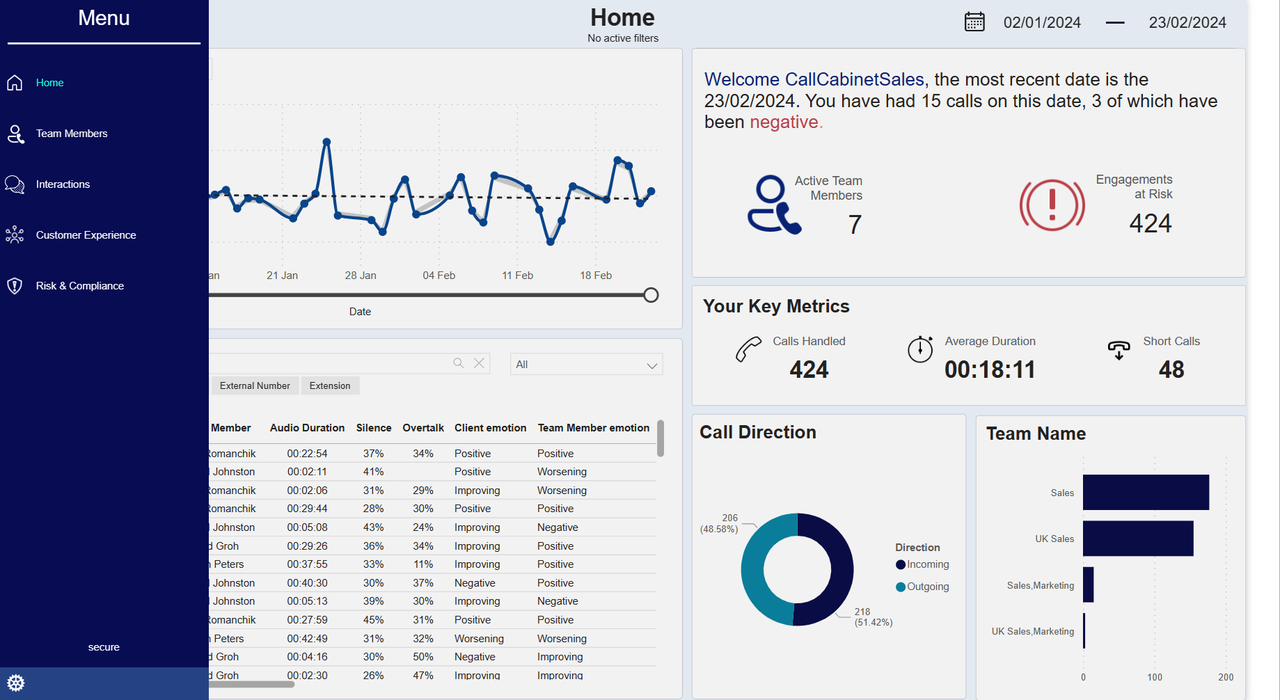Clear the search with the X icon
The height and width of the screenshot is (700, 1280).
tap(479, 364)
